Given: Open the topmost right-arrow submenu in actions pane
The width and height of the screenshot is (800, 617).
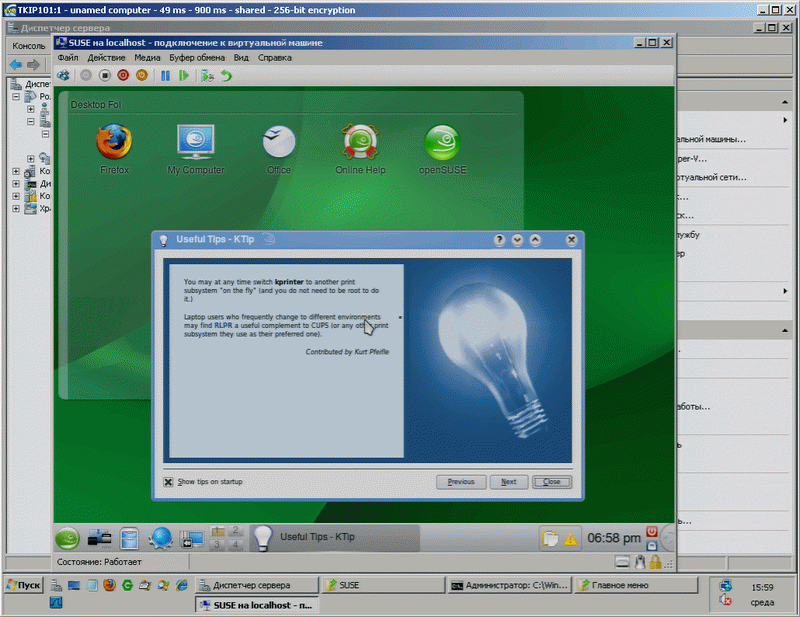Looking at the screenshot, I should pyautogui.click(x=785, y=120).
